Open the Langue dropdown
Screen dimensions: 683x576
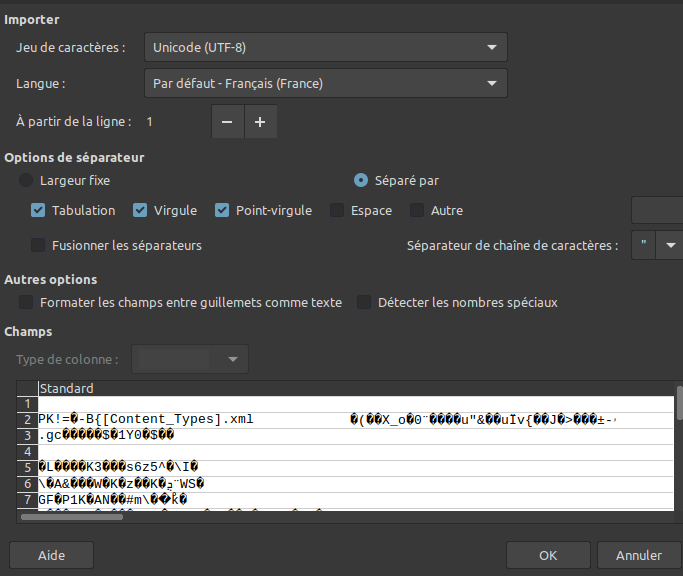point(325,83)
